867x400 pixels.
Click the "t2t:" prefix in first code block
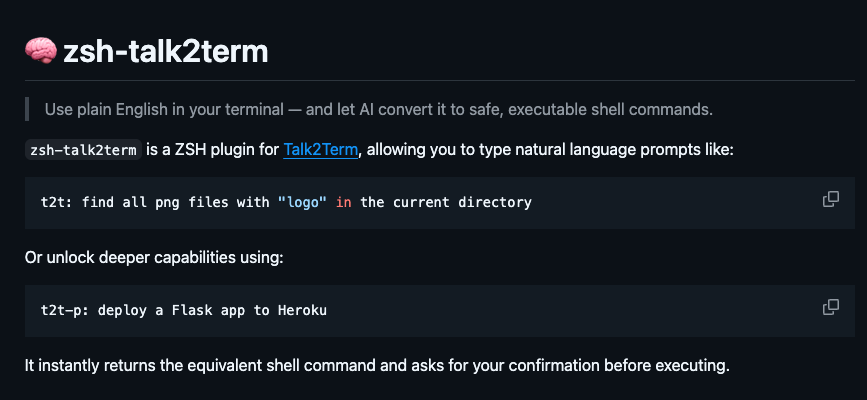click(58, 202)
